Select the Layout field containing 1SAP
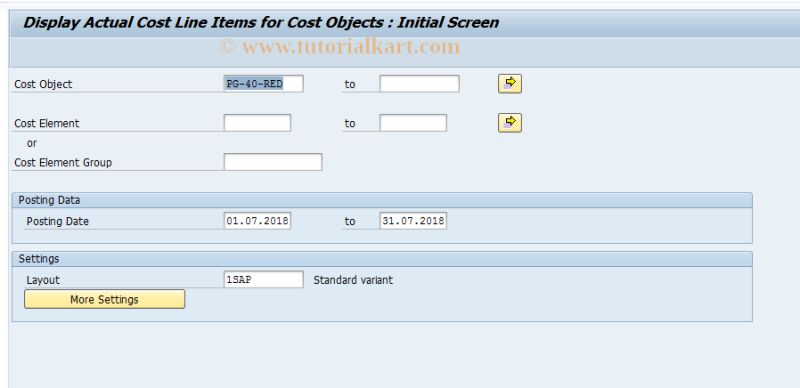This screenshot has height=388, width=800. 263,280
